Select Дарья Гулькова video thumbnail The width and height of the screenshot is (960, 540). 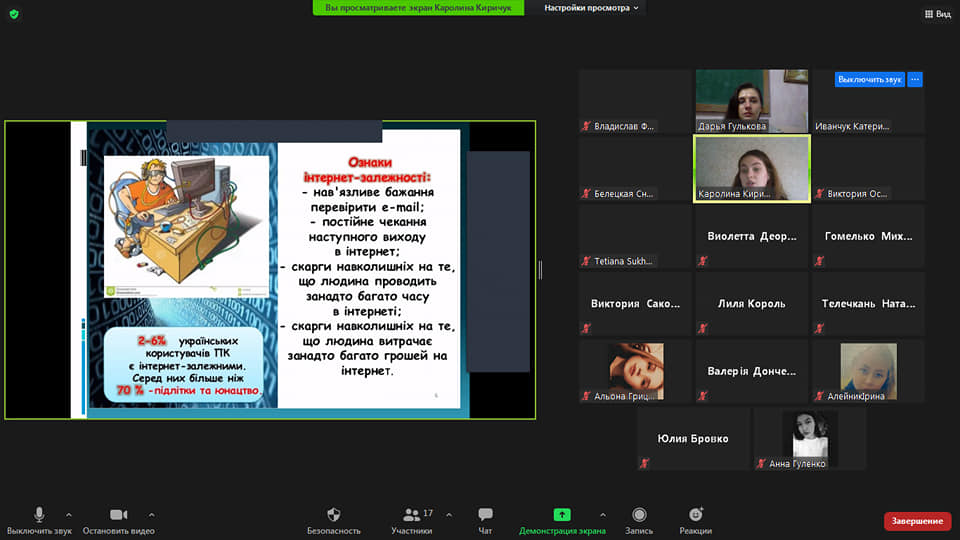coord(752,100)
